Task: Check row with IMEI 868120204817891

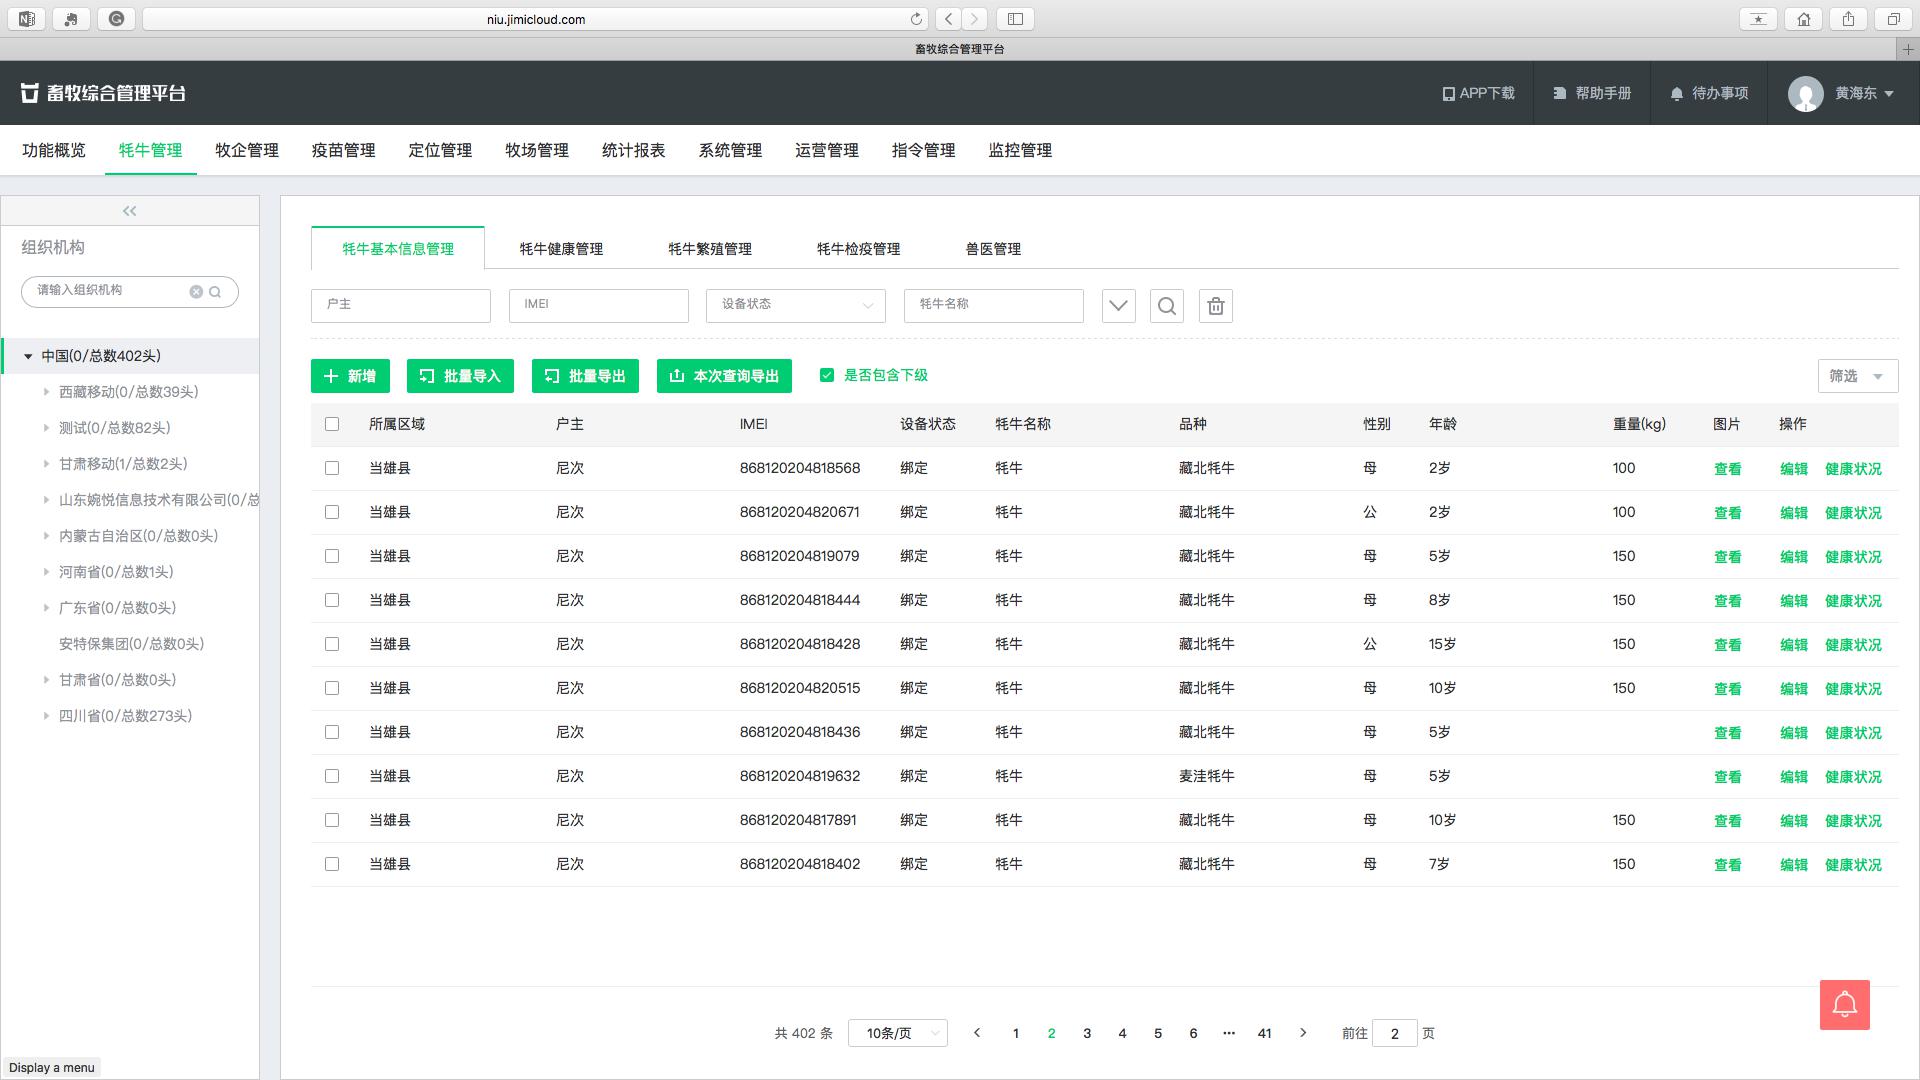Action: [332, 820]
